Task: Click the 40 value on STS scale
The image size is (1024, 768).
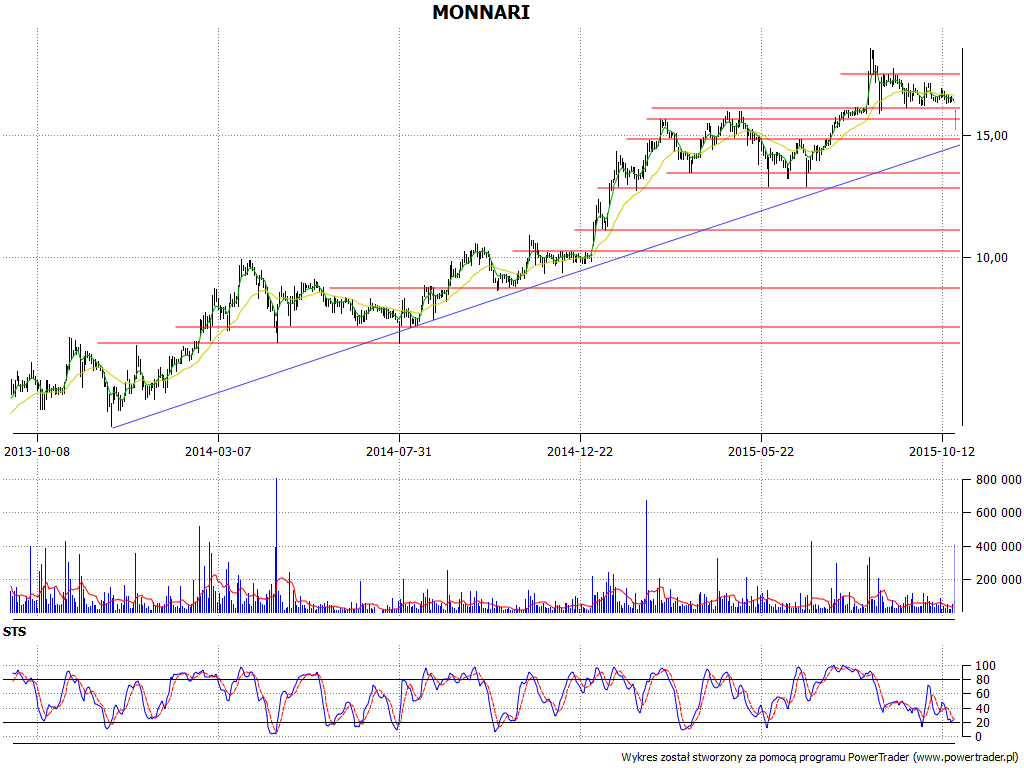Action: point(982,709)
